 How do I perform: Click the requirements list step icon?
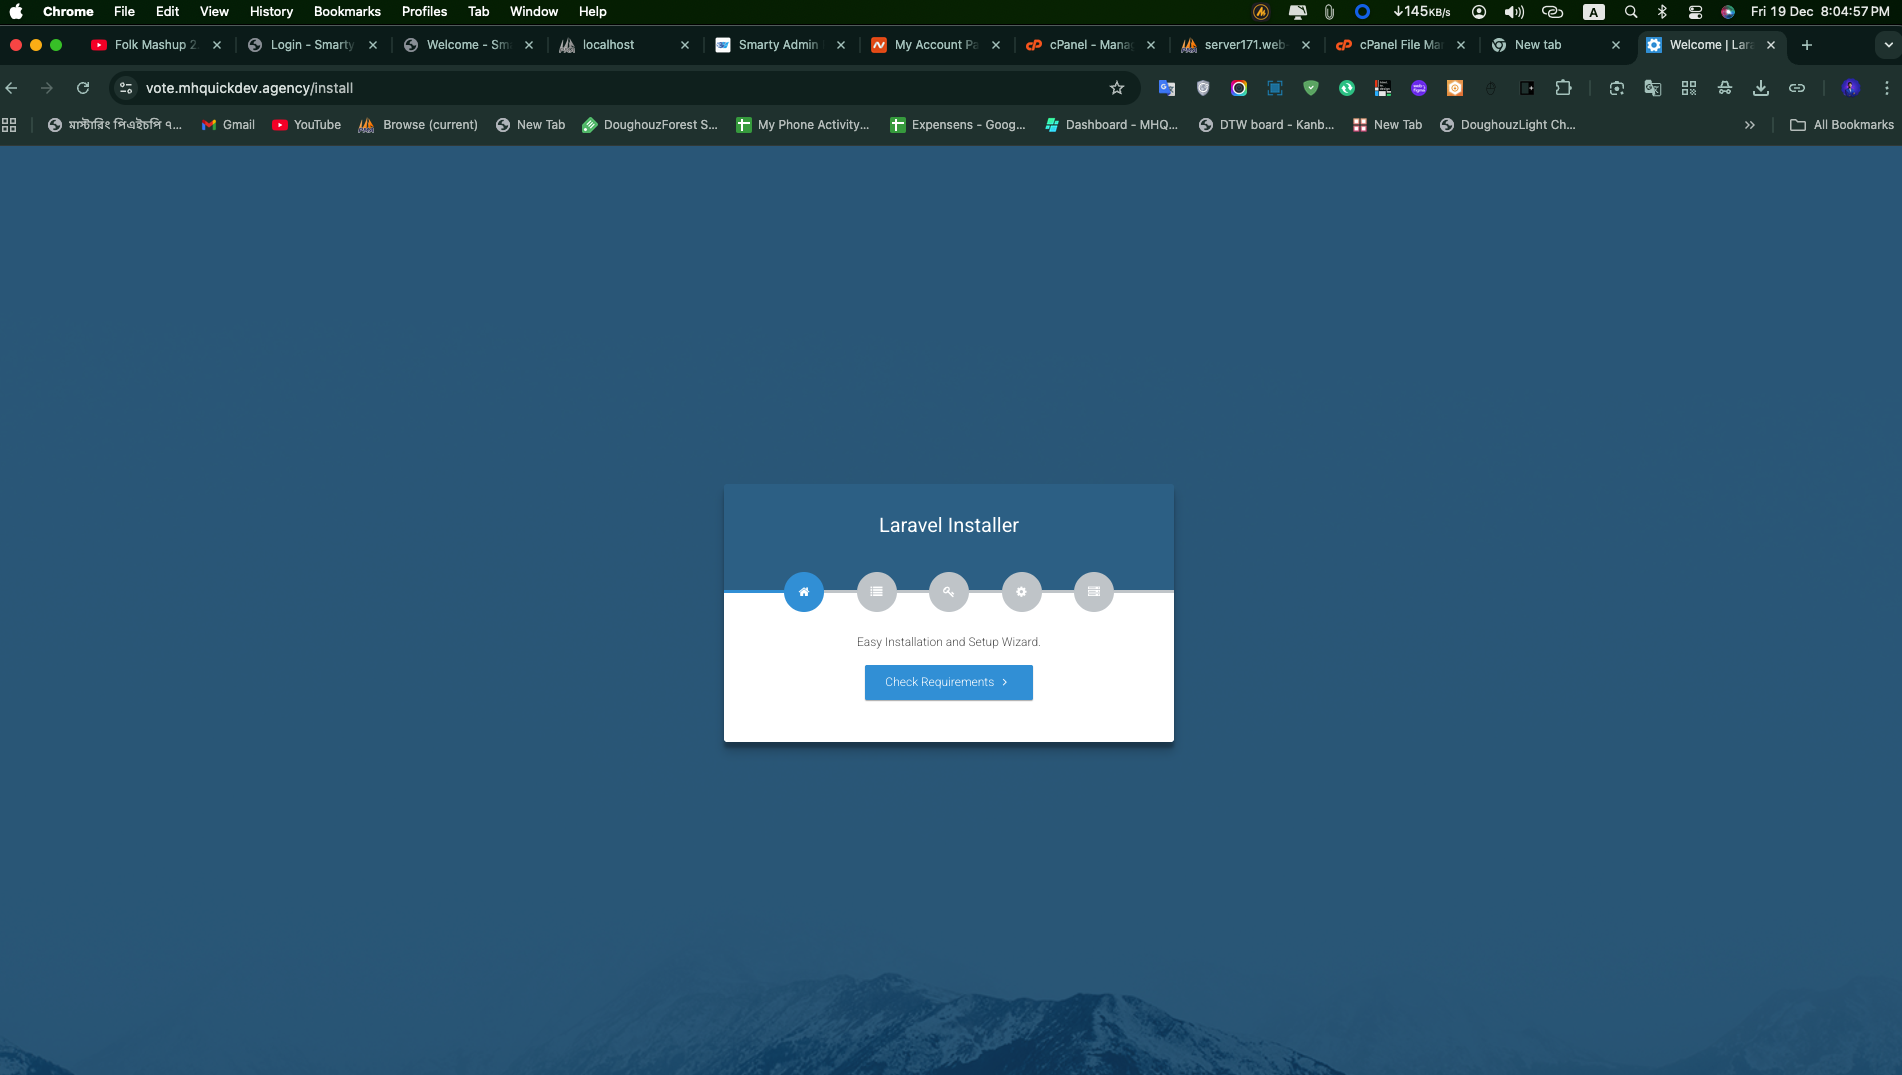coord(876,592)
